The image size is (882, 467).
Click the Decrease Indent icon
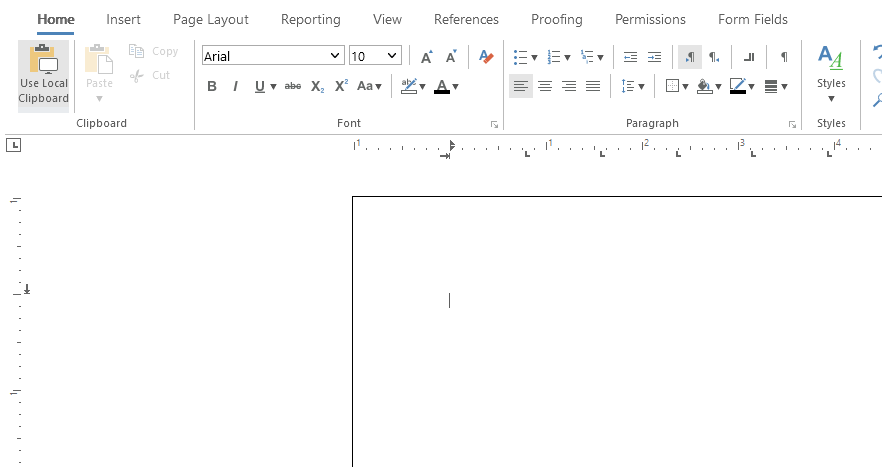[630, 57]
